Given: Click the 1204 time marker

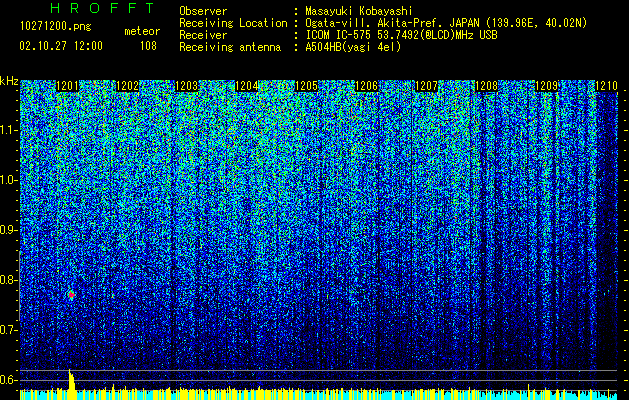Looking at the screenshot, I should pos(247,86).
